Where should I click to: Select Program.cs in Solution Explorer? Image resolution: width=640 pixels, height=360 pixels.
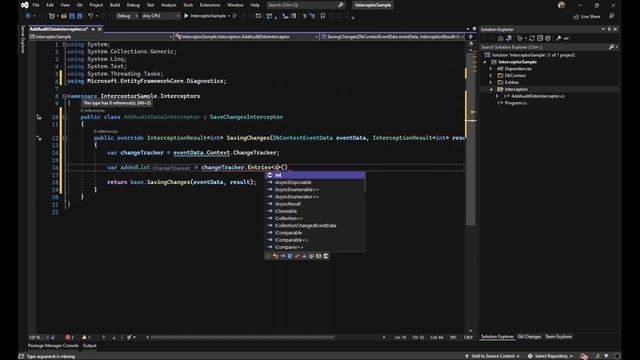[516, 103]
